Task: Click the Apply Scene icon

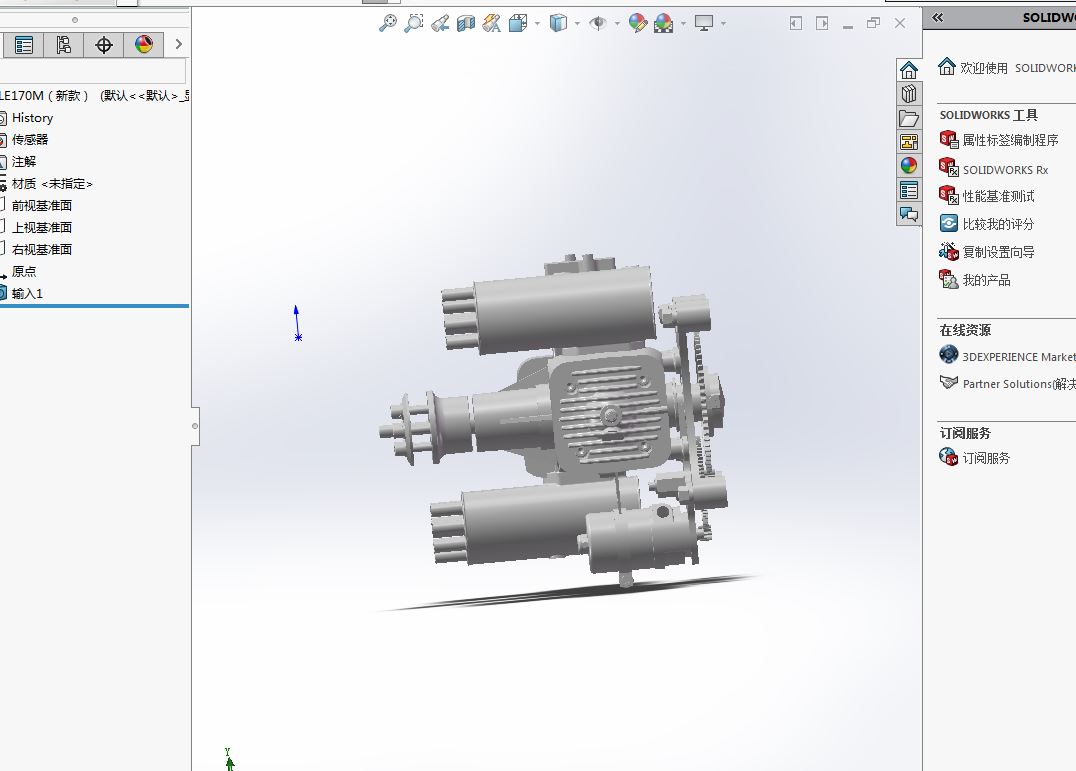Action: click(664, 24)
